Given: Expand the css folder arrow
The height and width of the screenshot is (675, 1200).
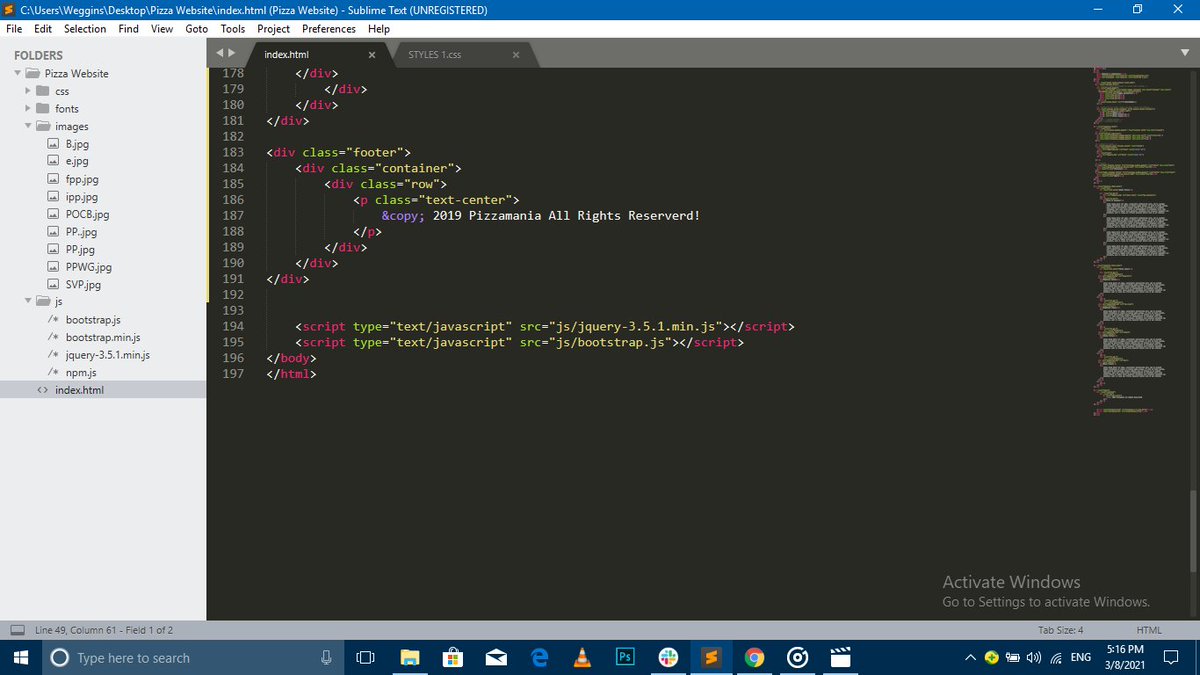Looking at the screenshot, I should coord(28,91).
